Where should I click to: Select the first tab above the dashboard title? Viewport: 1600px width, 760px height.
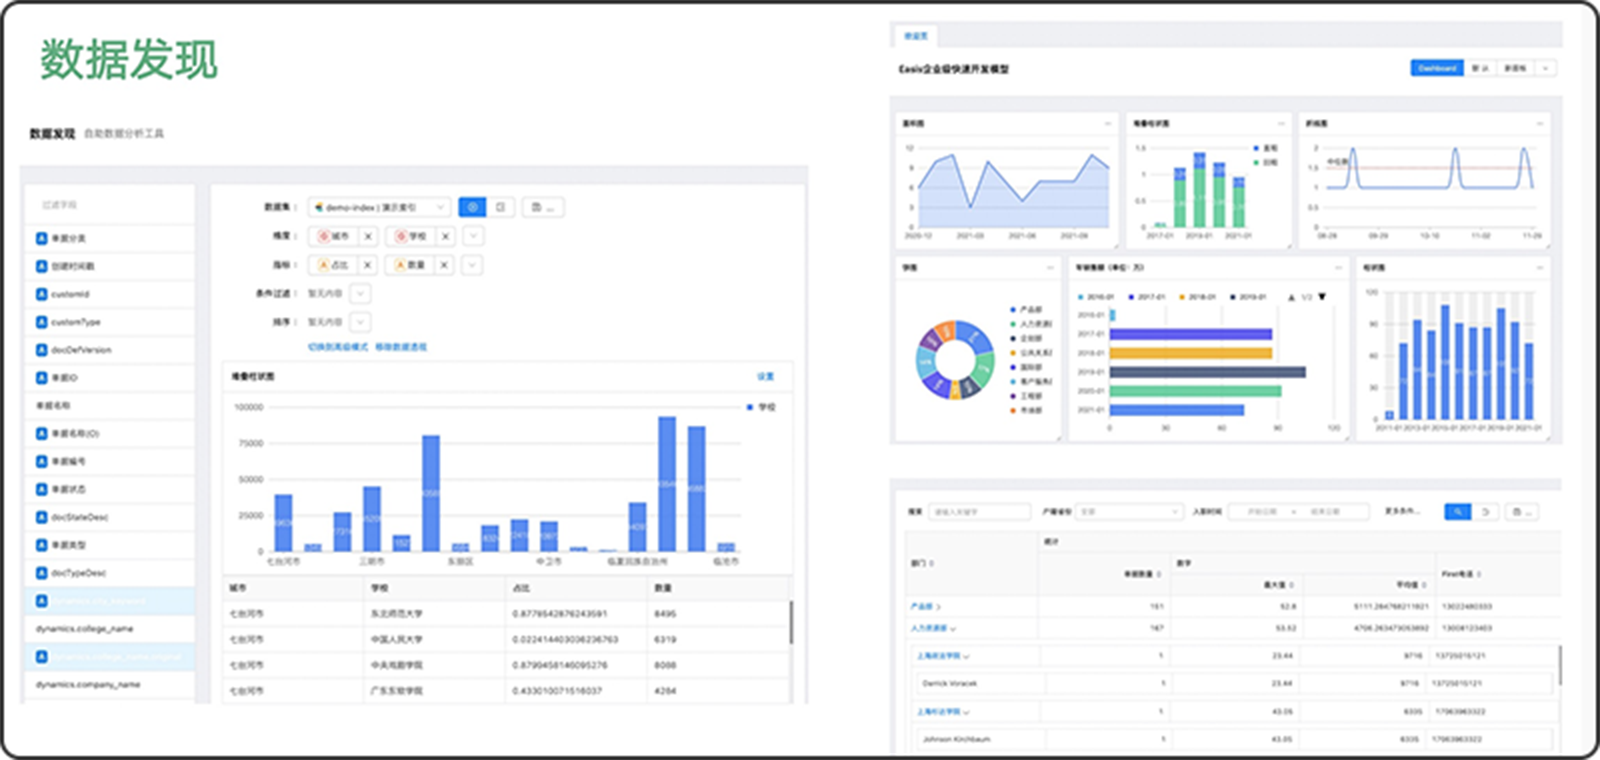[915, 36]
